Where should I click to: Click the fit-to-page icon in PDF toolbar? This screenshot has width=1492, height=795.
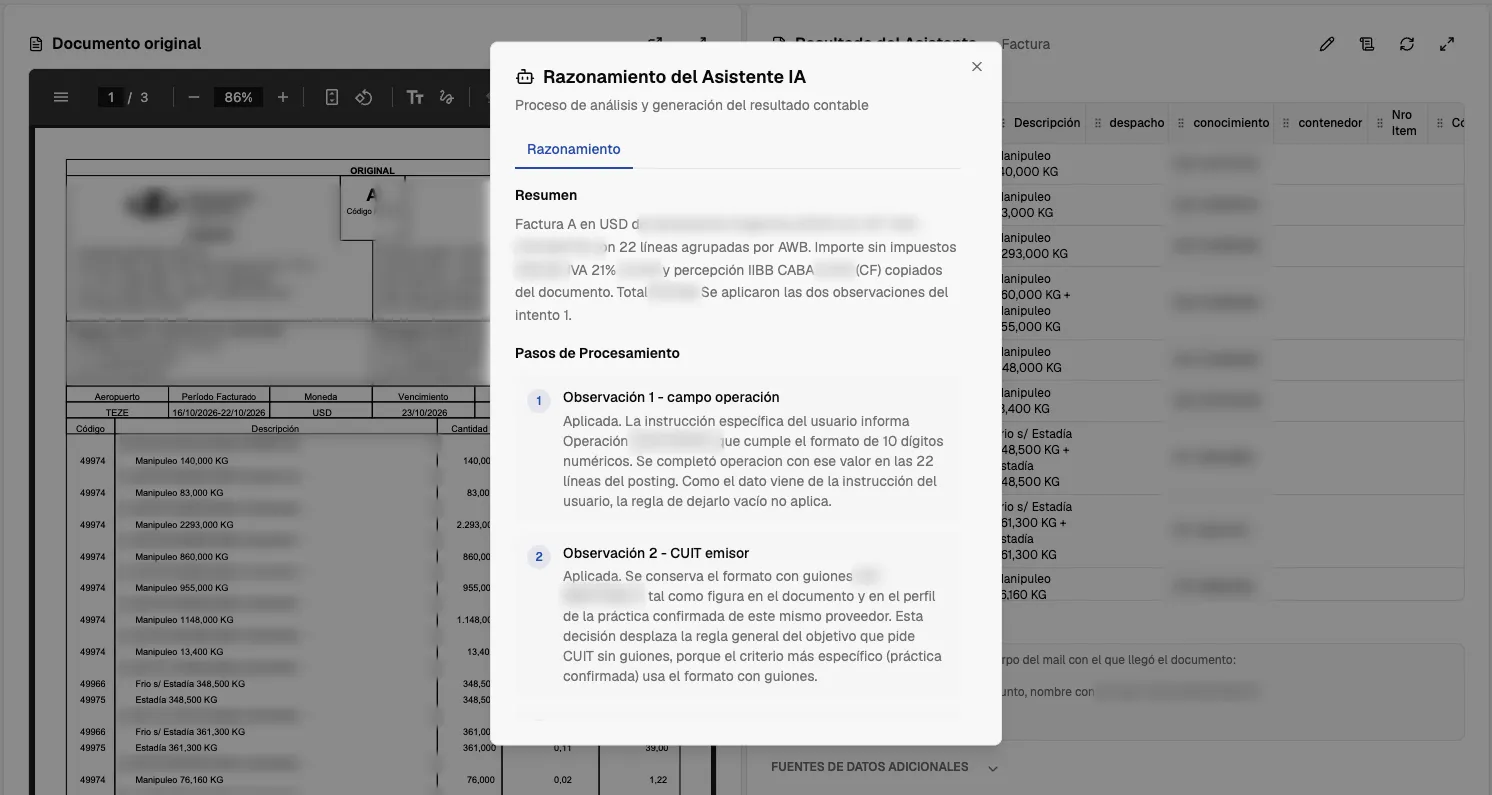click(332, 97)
